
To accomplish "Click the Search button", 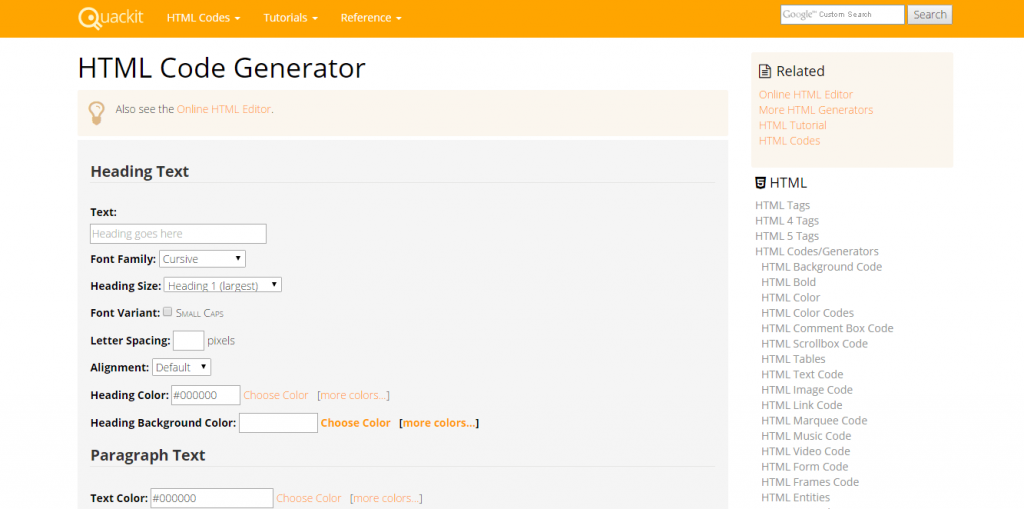I will (x=929, y=15).
